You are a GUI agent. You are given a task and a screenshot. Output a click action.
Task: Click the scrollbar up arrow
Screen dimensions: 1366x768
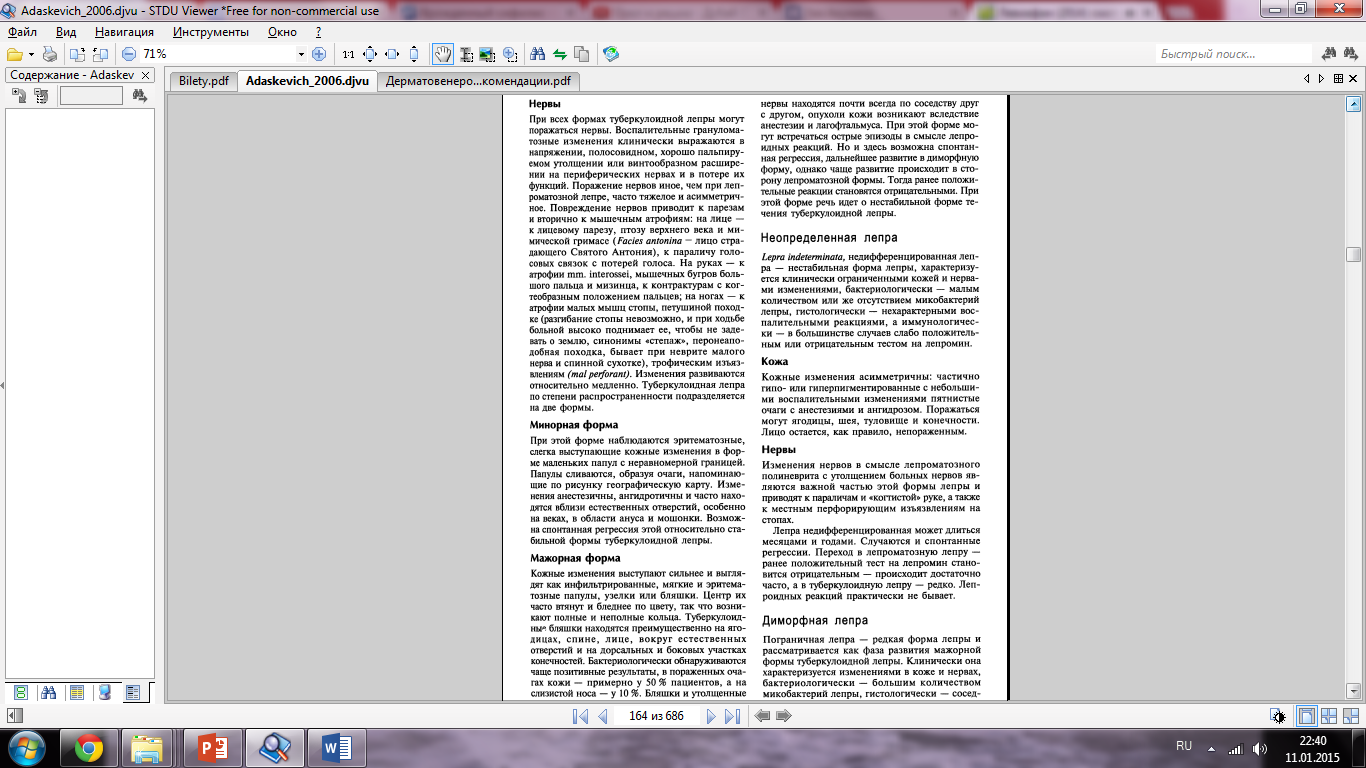[x=1354, y=103]
